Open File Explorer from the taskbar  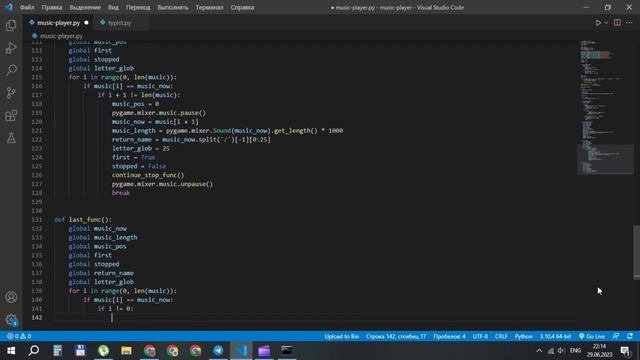pos(126,351)
